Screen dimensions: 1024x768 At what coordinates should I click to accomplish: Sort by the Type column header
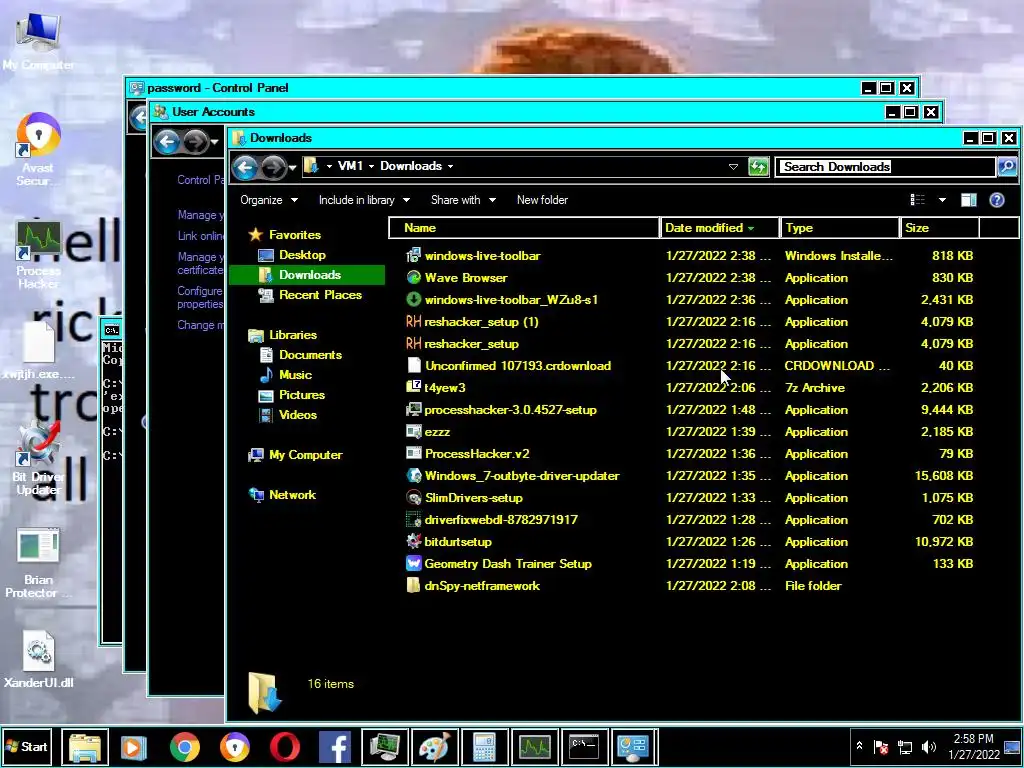click(x=839, y=228)
